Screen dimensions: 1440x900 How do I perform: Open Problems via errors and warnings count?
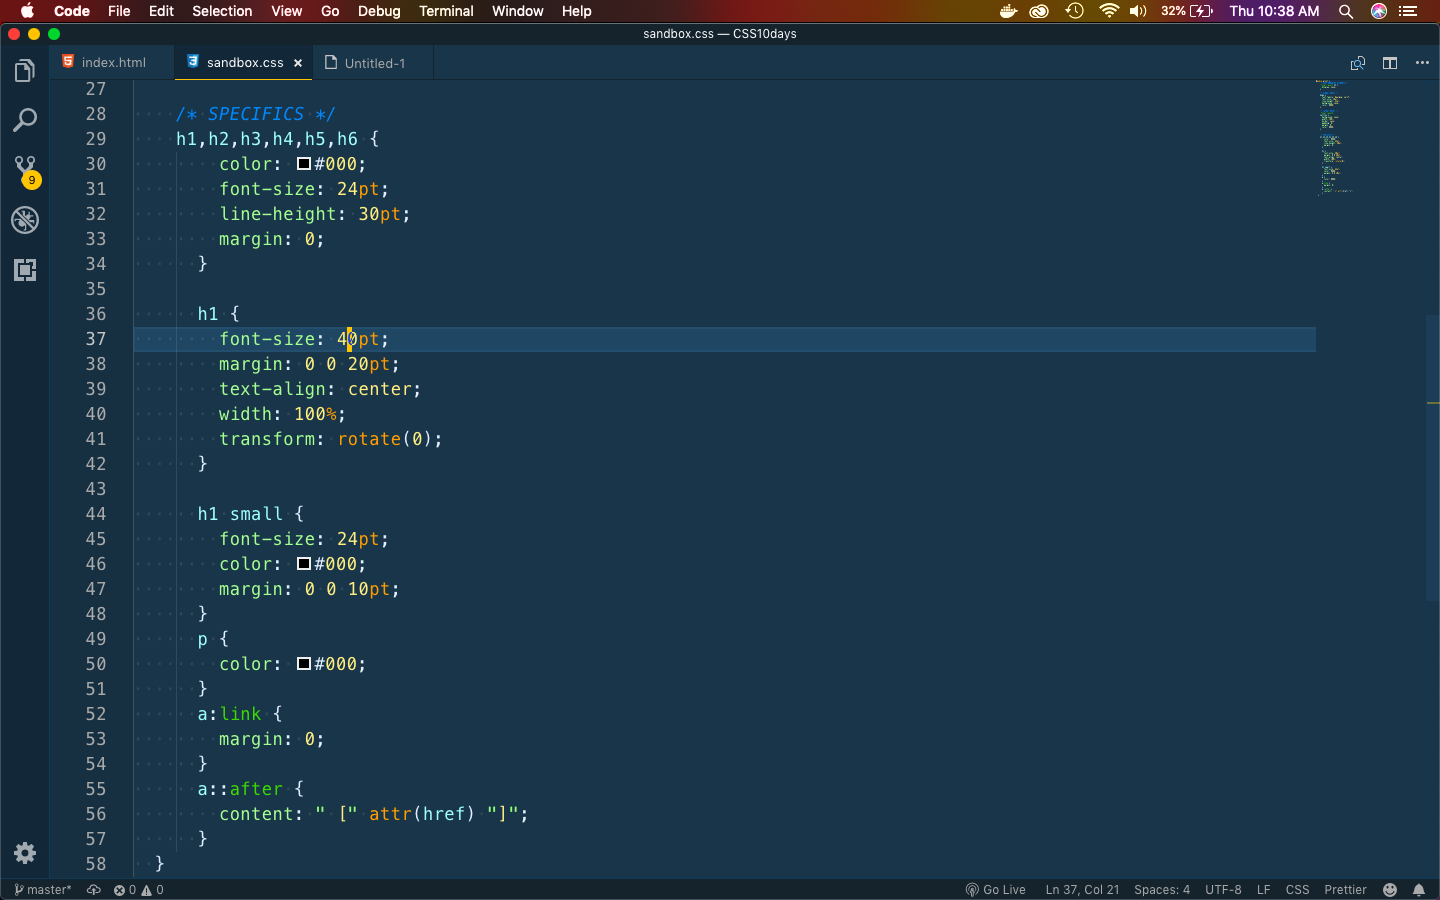click(x=138, y=890)
